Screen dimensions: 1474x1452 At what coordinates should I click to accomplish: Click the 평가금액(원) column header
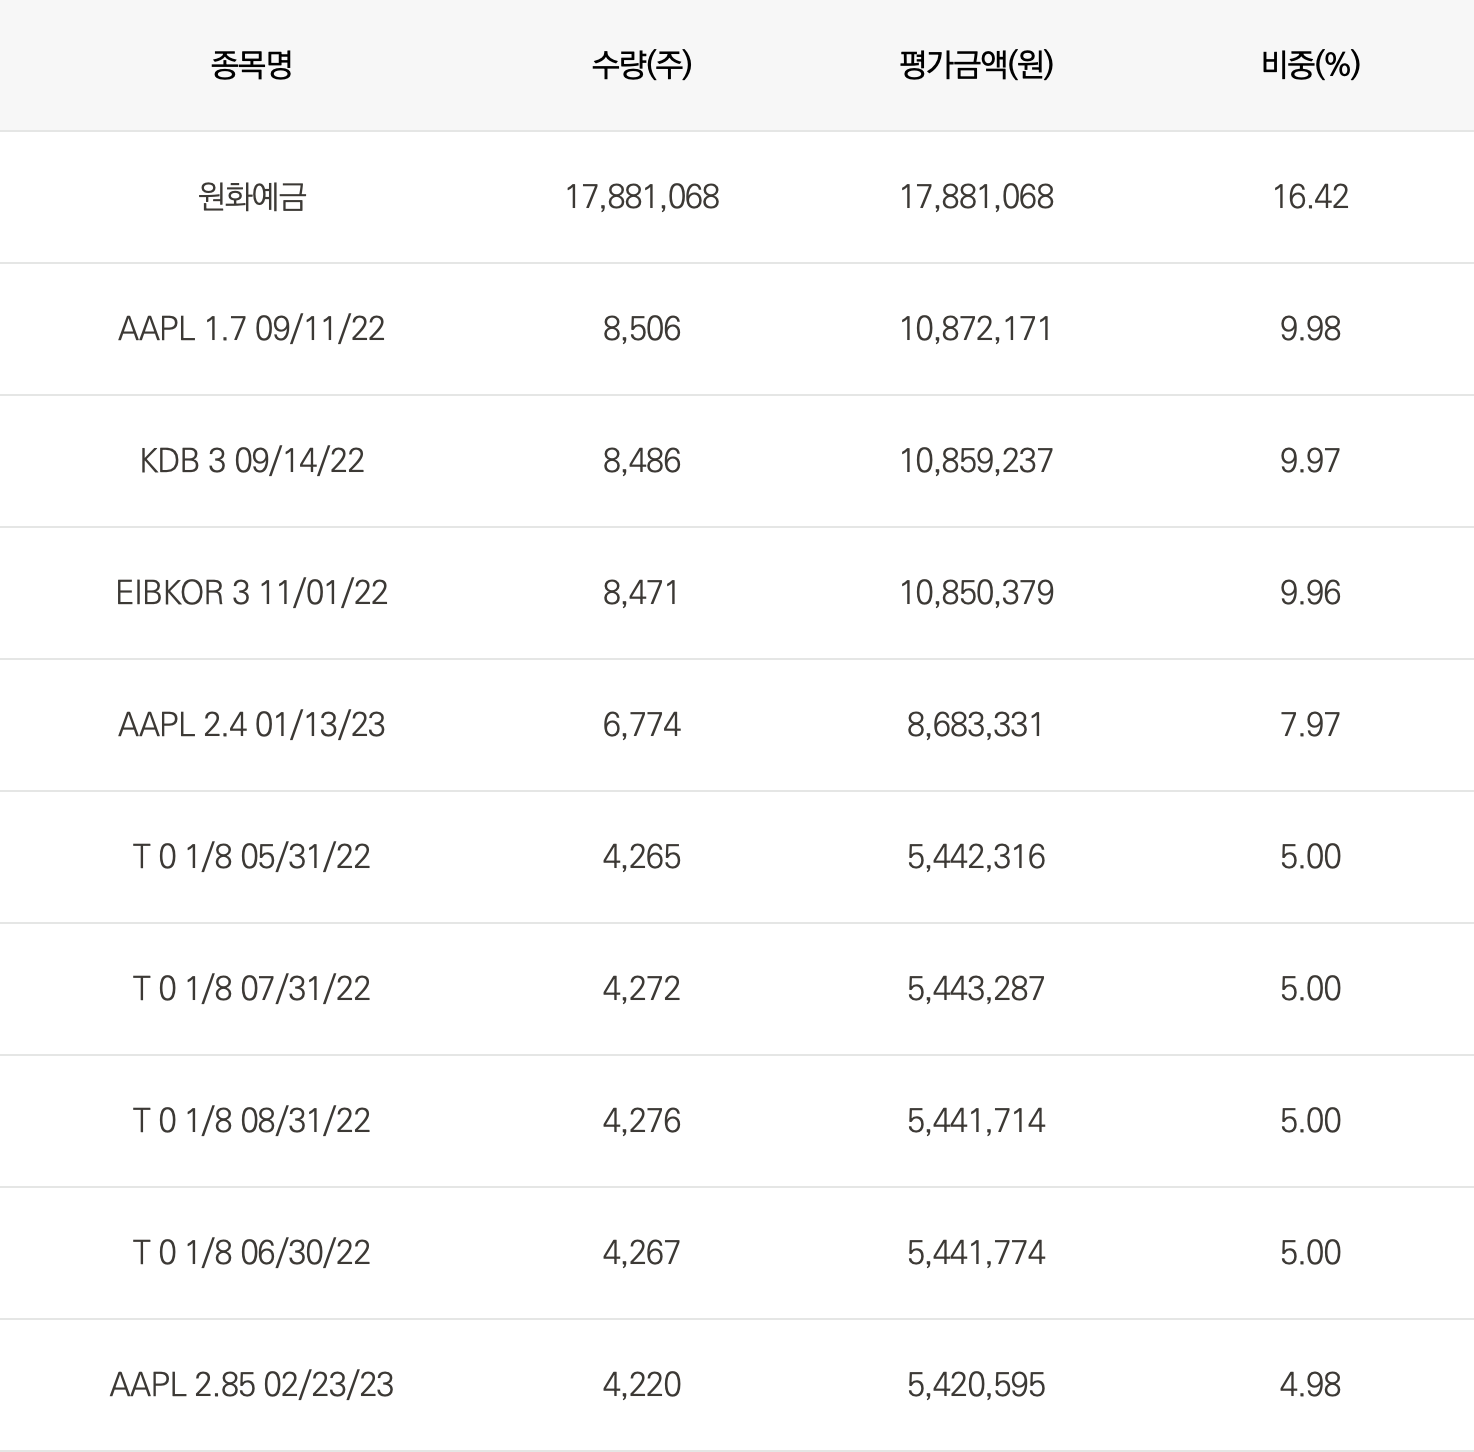point(976,65)
